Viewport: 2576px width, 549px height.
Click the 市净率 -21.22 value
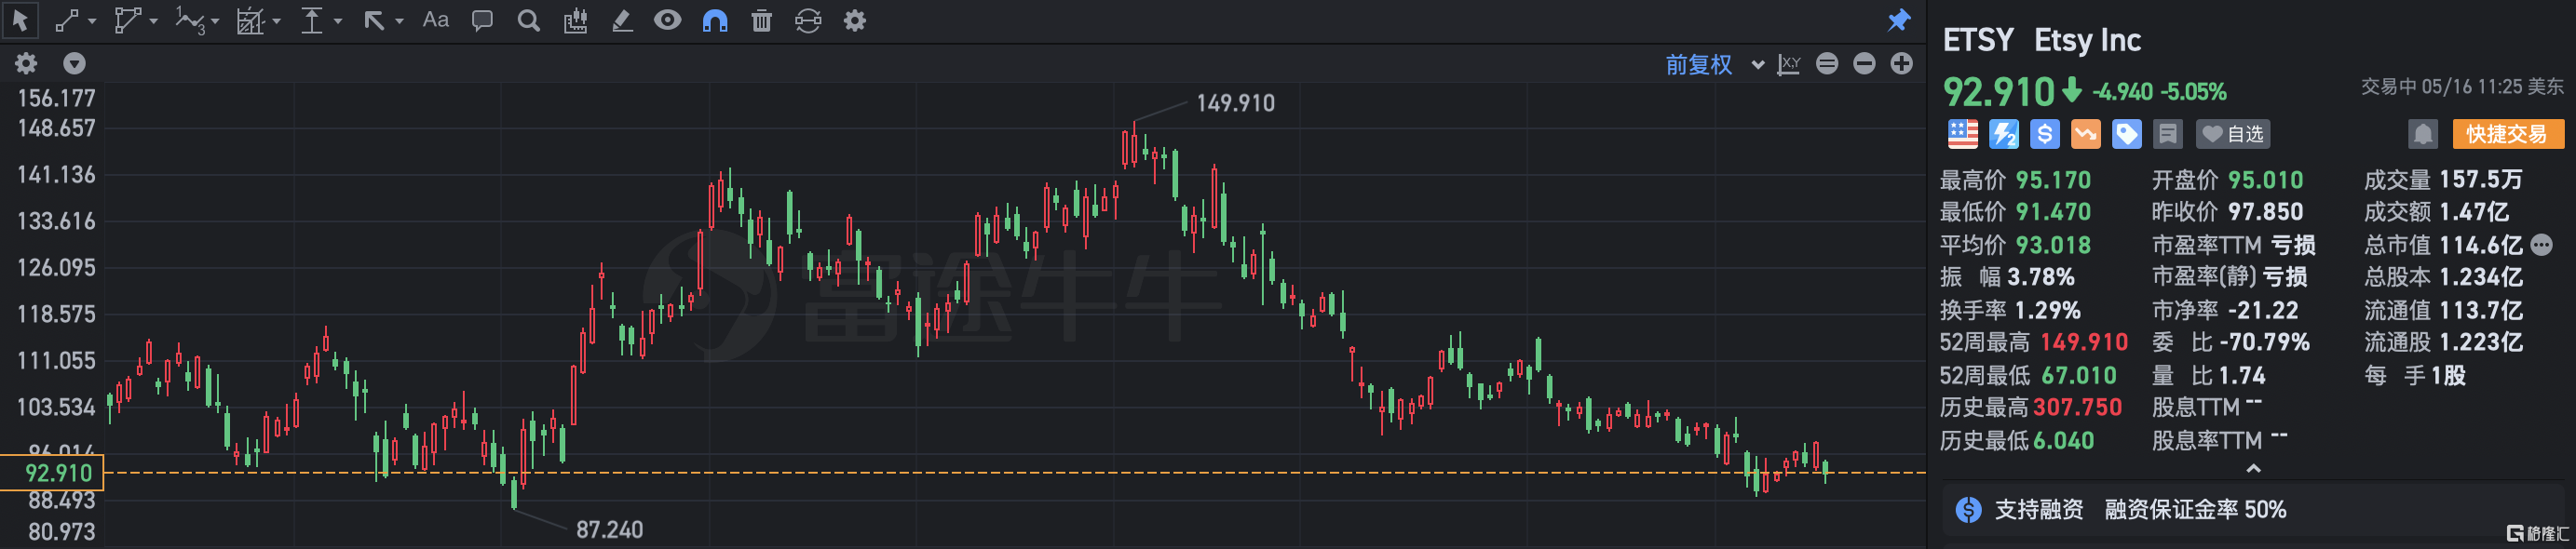click(2263, 310)
